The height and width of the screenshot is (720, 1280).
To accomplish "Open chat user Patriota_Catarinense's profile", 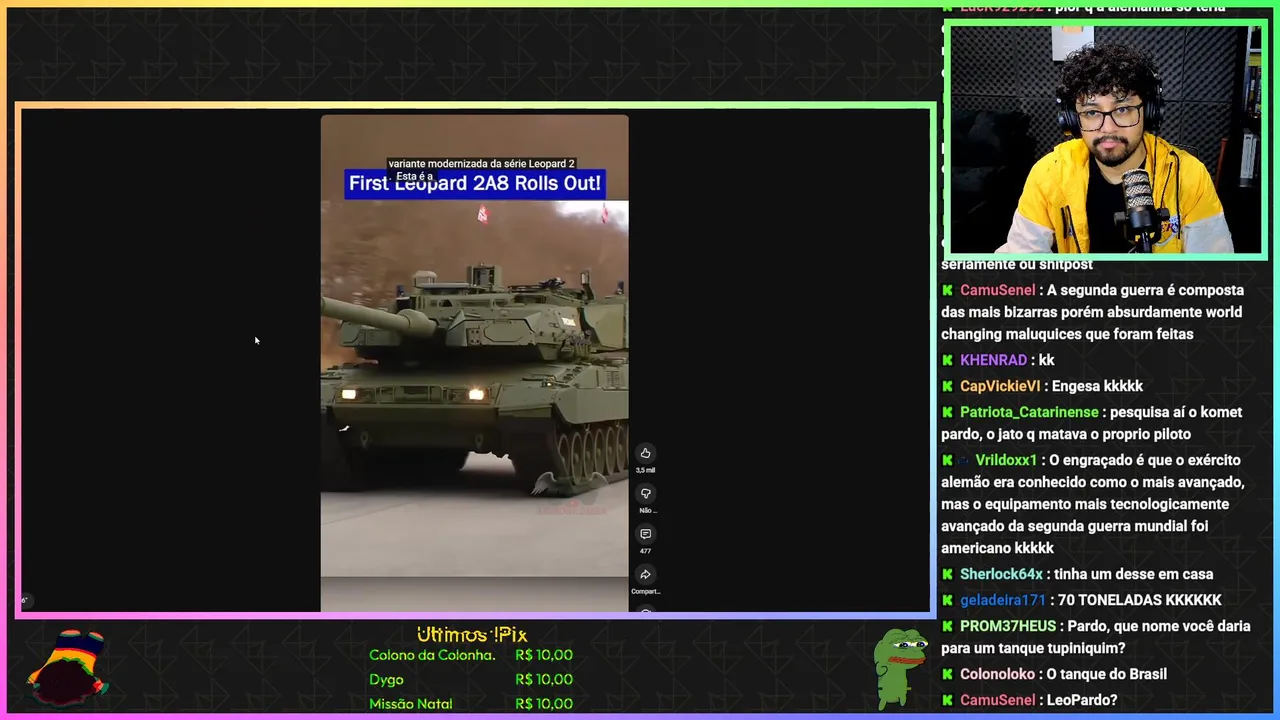I will point(1029,412).
